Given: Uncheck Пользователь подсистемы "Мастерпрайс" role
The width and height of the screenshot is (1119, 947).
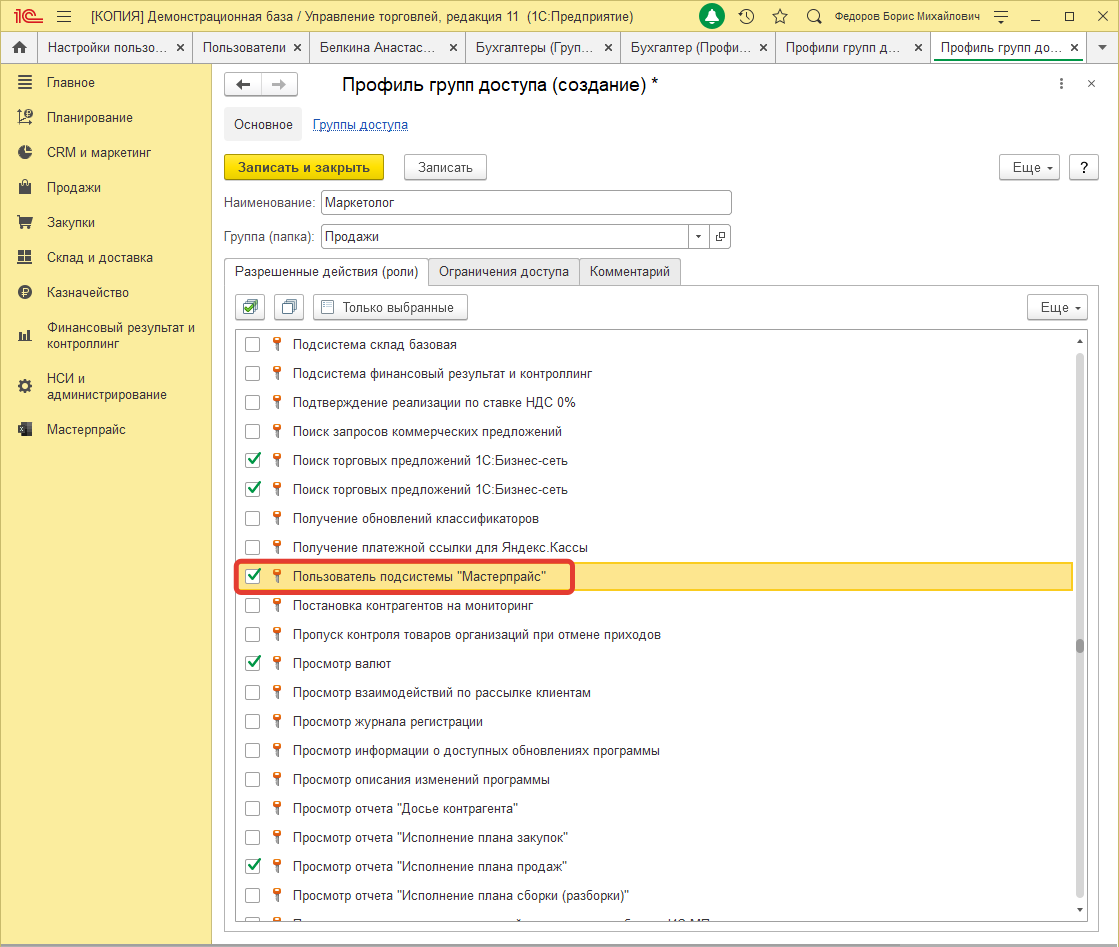Looking at the screenshot, I should coord(253,576).
